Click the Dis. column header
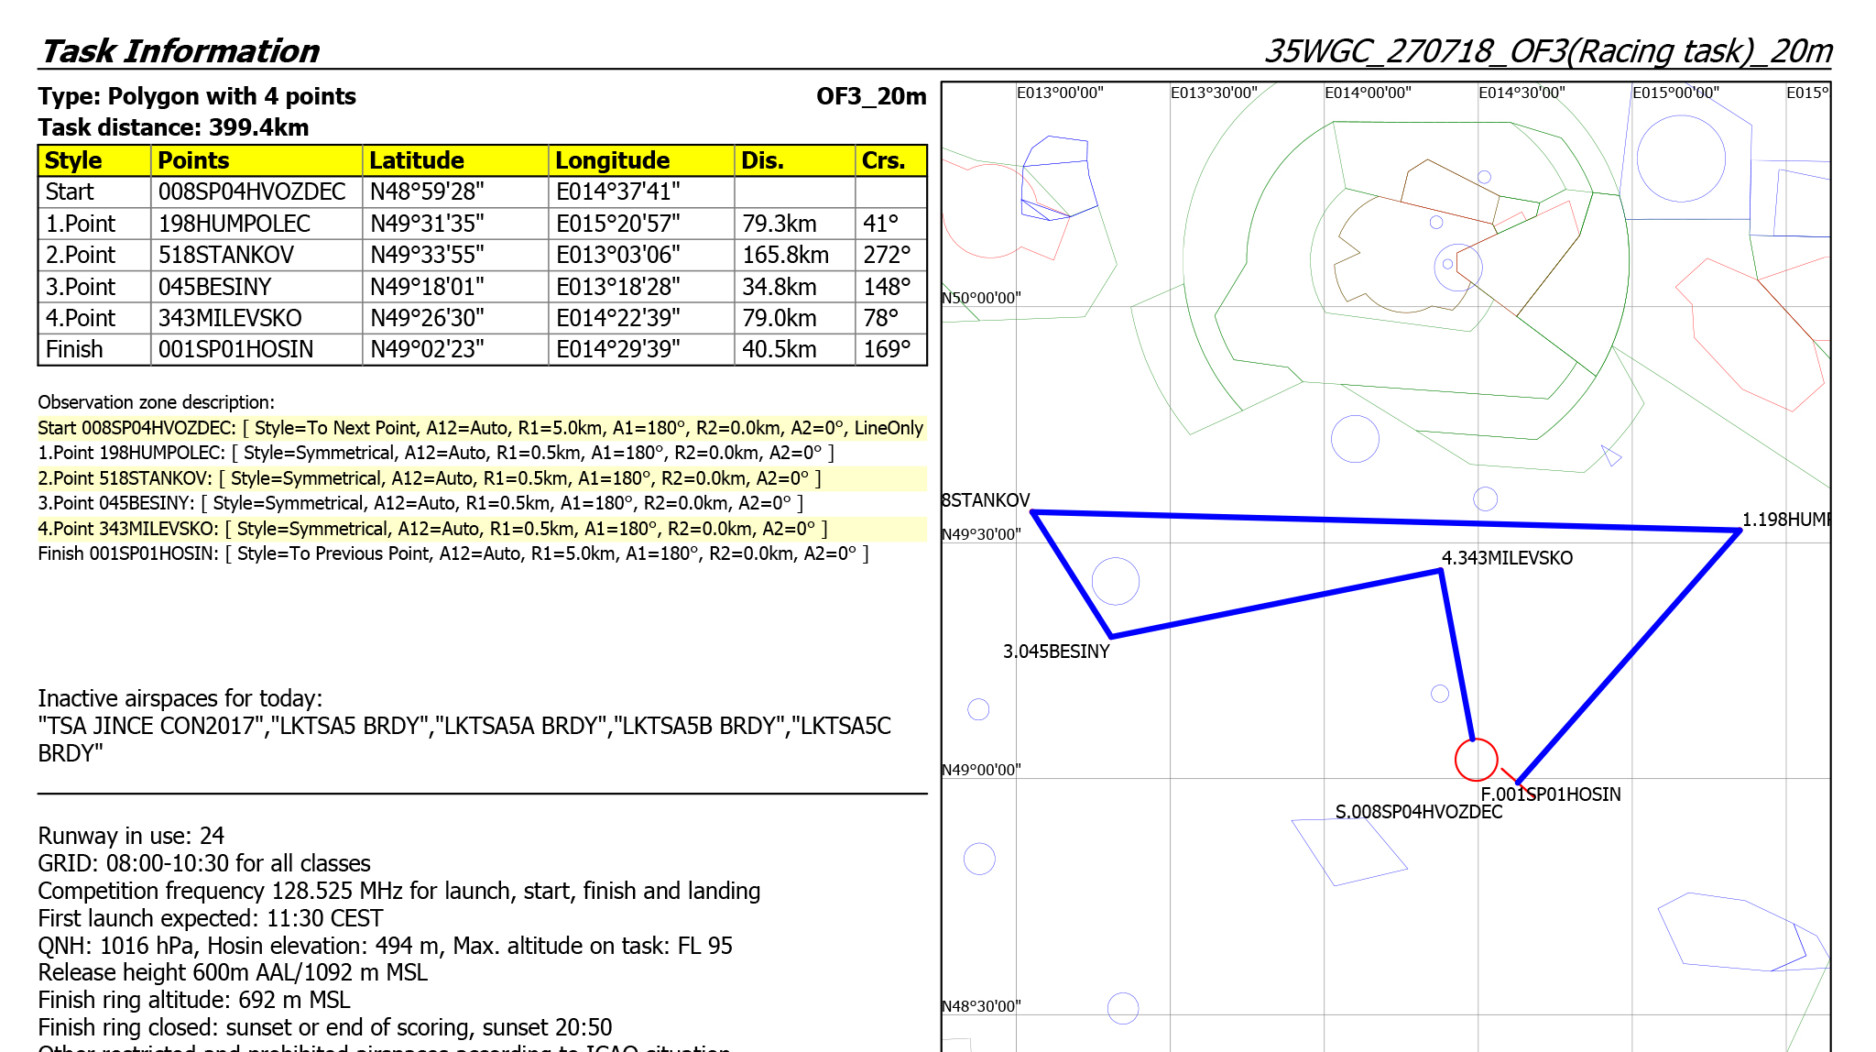The image size is (1876, 1052). click(x=762, y=161)
